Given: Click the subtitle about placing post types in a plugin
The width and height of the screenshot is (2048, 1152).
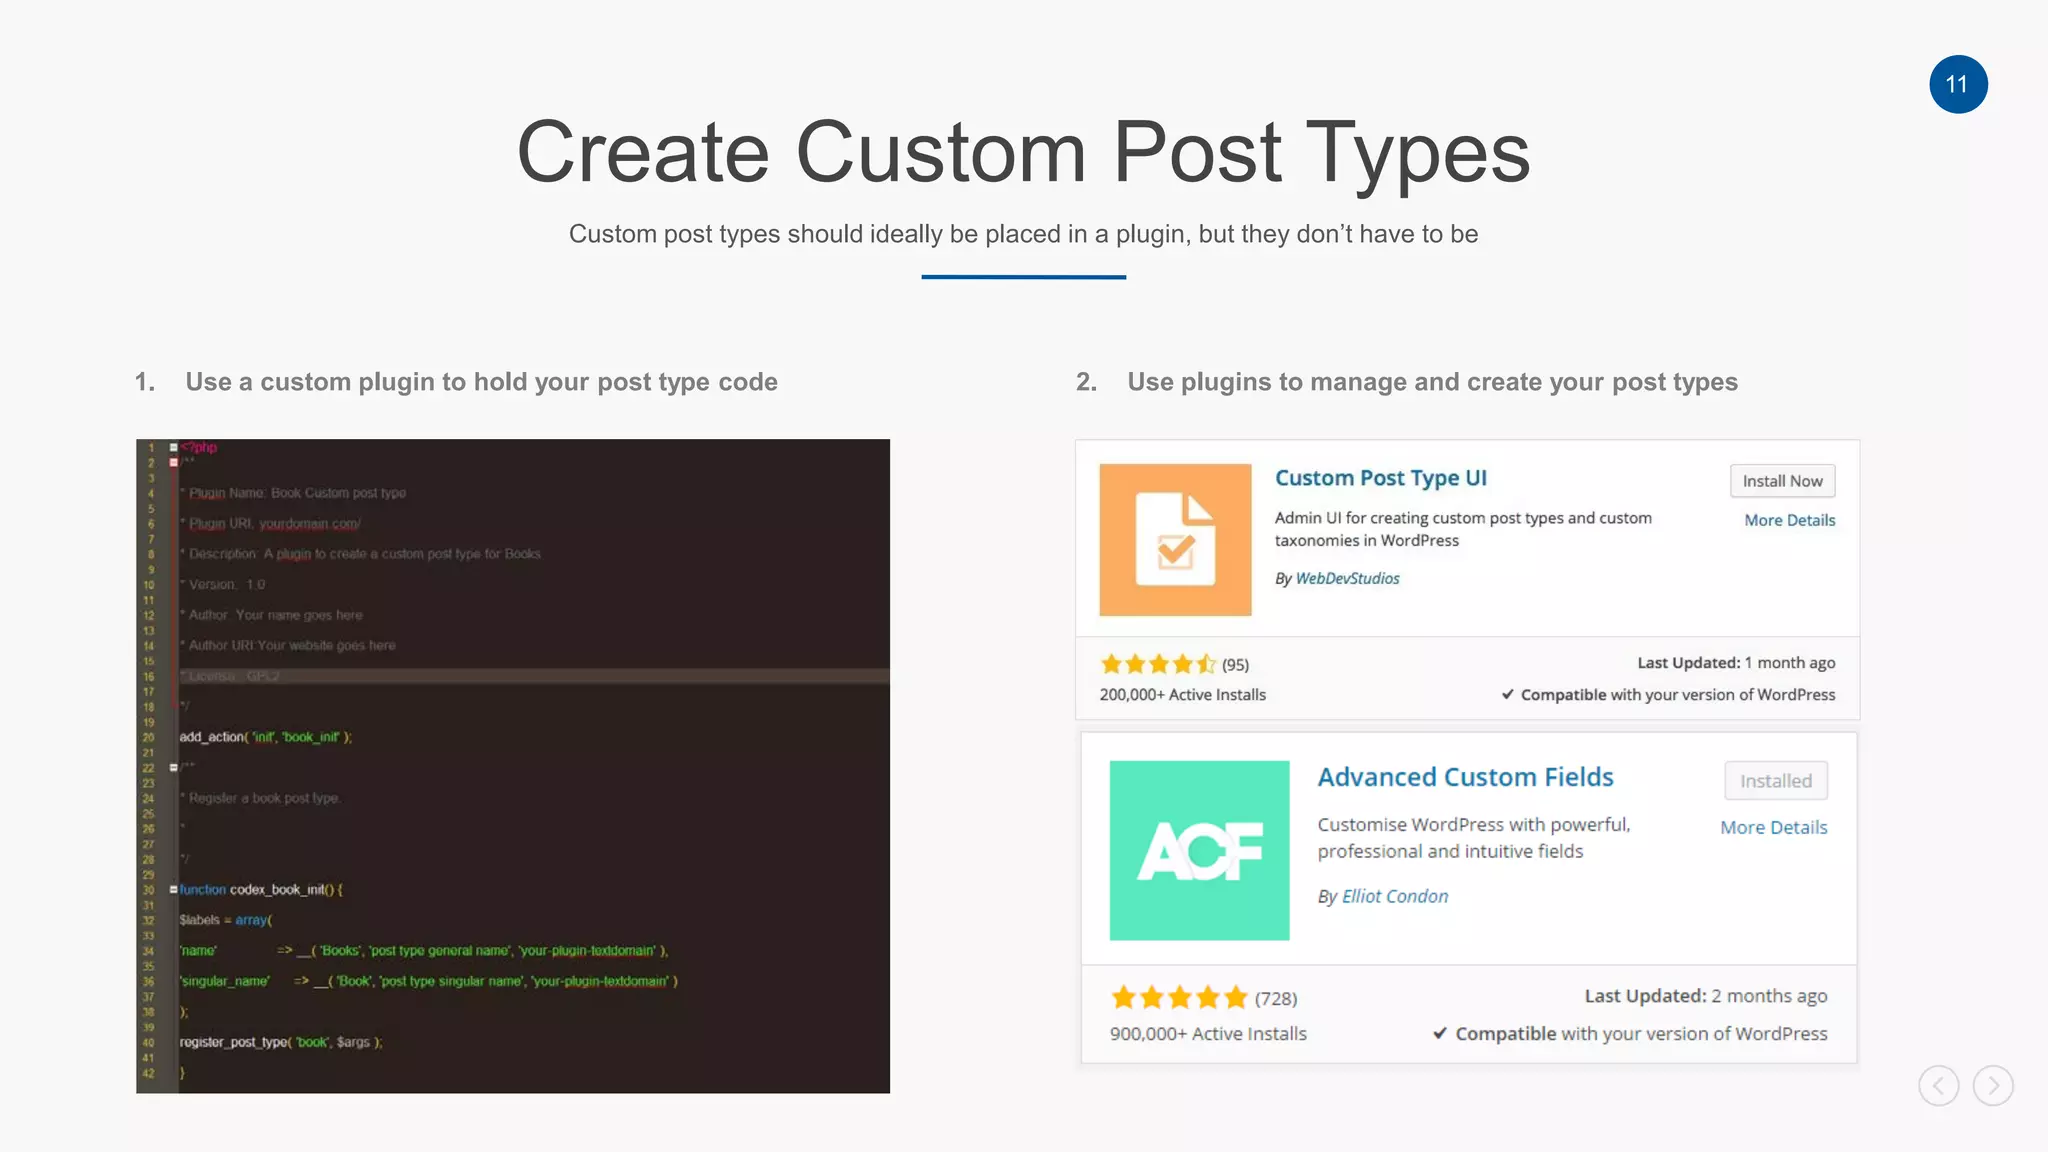Looking at the screenshot, I should 1023,234.
